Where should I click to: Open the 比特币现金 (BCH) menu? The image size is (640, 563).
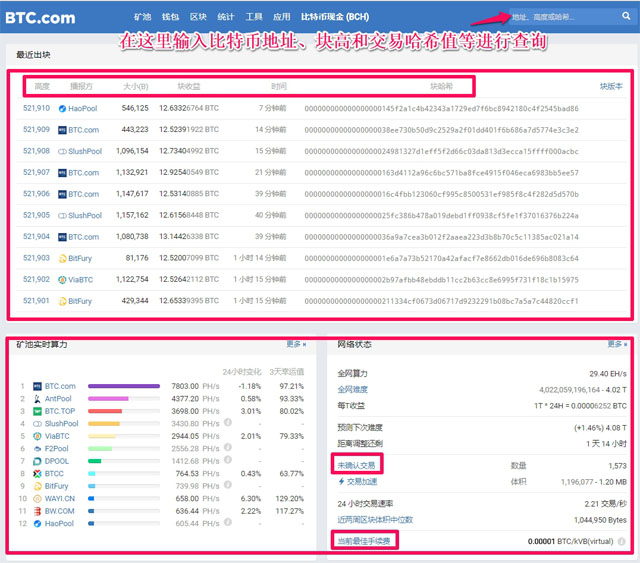point(335,17)
